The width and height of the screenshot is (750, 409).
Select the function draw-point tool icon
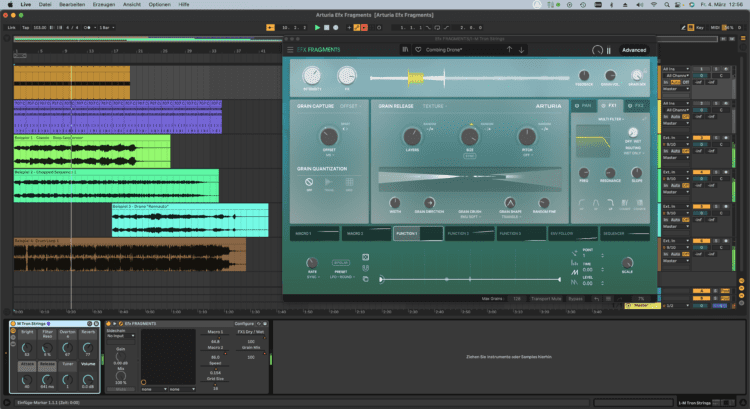coord(574,254)
